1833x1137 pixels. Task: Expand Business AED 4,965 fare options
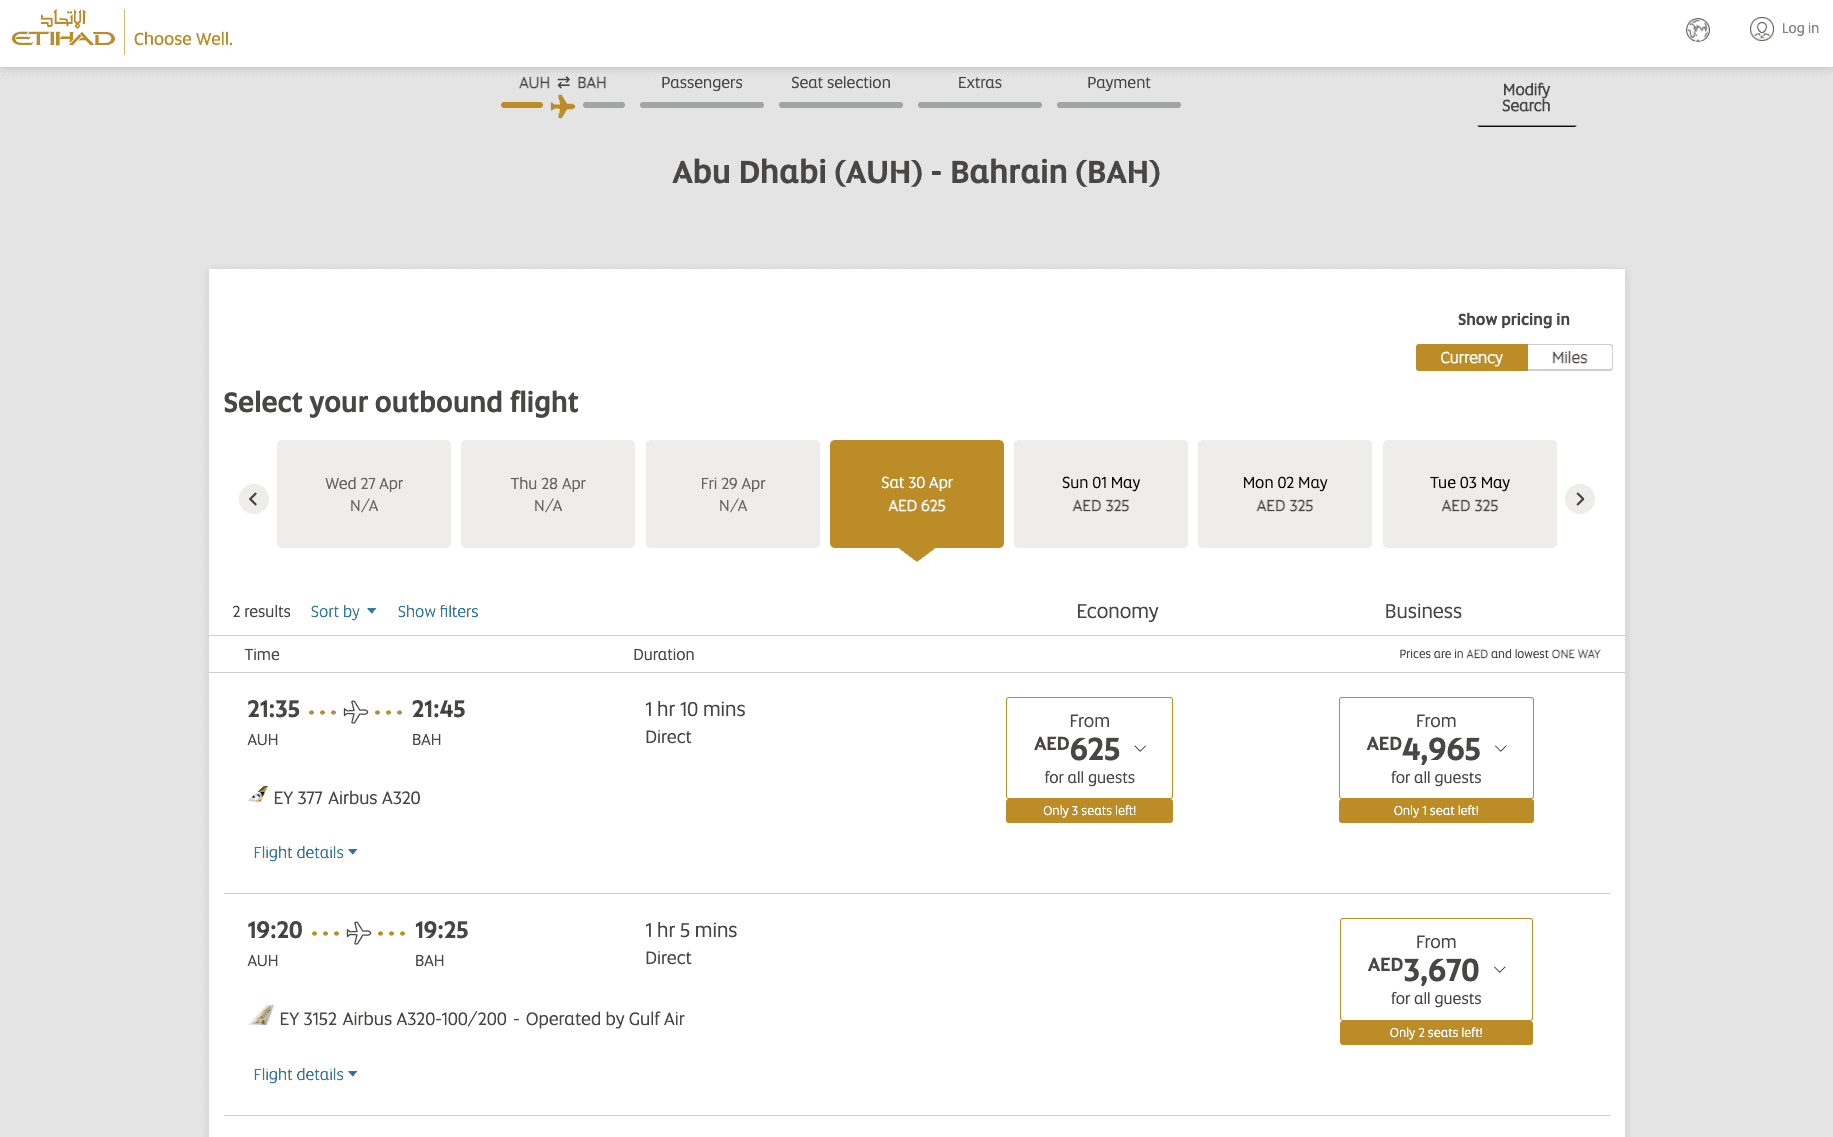click(x=1436, y=748)
